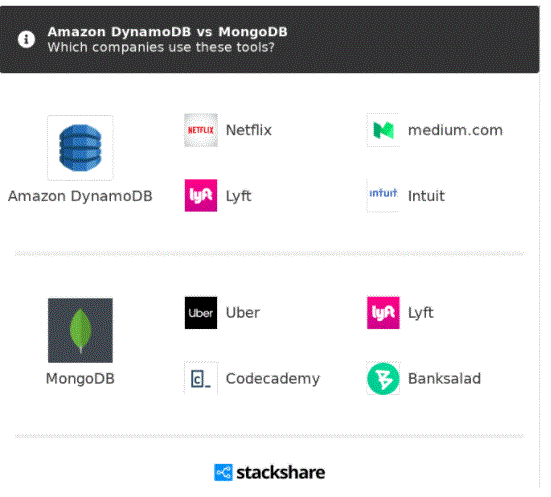Click the Netflix company name

point(249,130)
